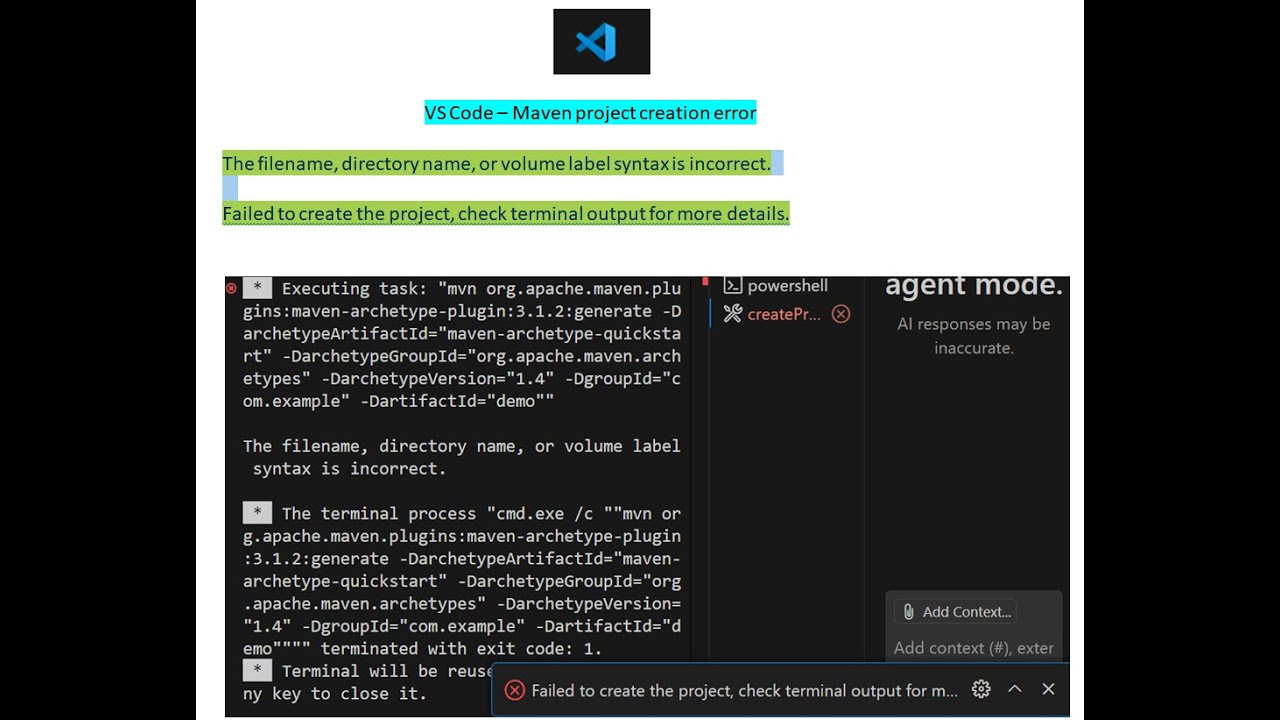Click the red error marker beside Executing task
The image size is (1280, 720).
pos(231,288)
